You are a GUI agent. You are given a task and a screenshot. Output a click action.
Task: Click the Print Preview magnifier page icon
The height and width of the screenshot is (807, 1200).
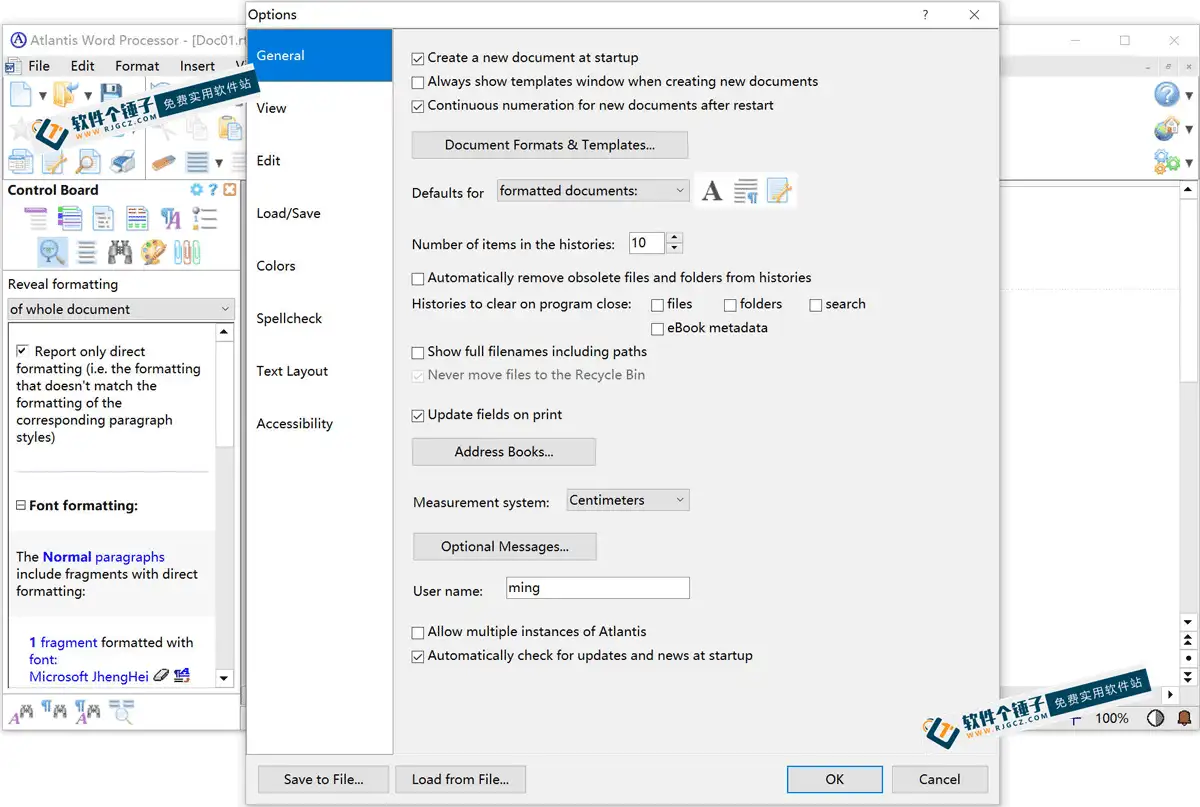(88, 161)
